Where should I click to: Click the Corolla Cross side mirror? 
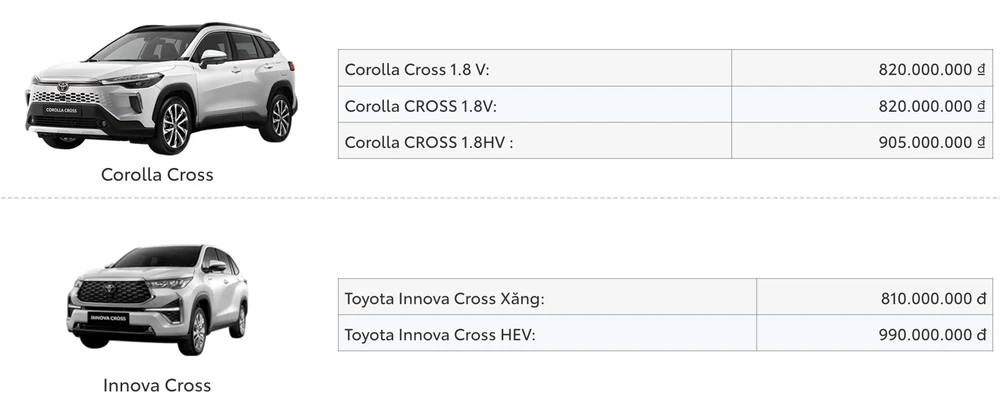(x=212, y=56)
